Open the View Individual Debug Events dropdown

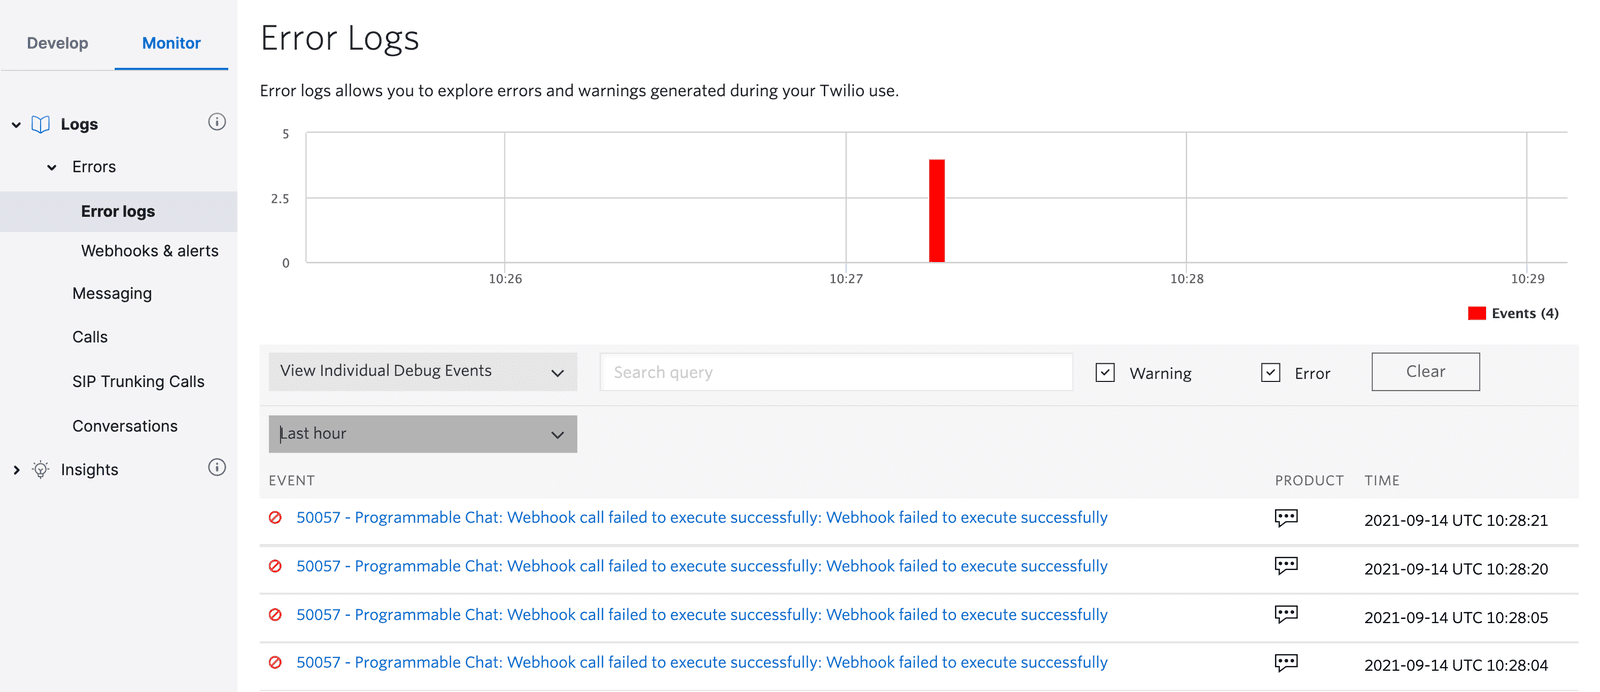422,371
